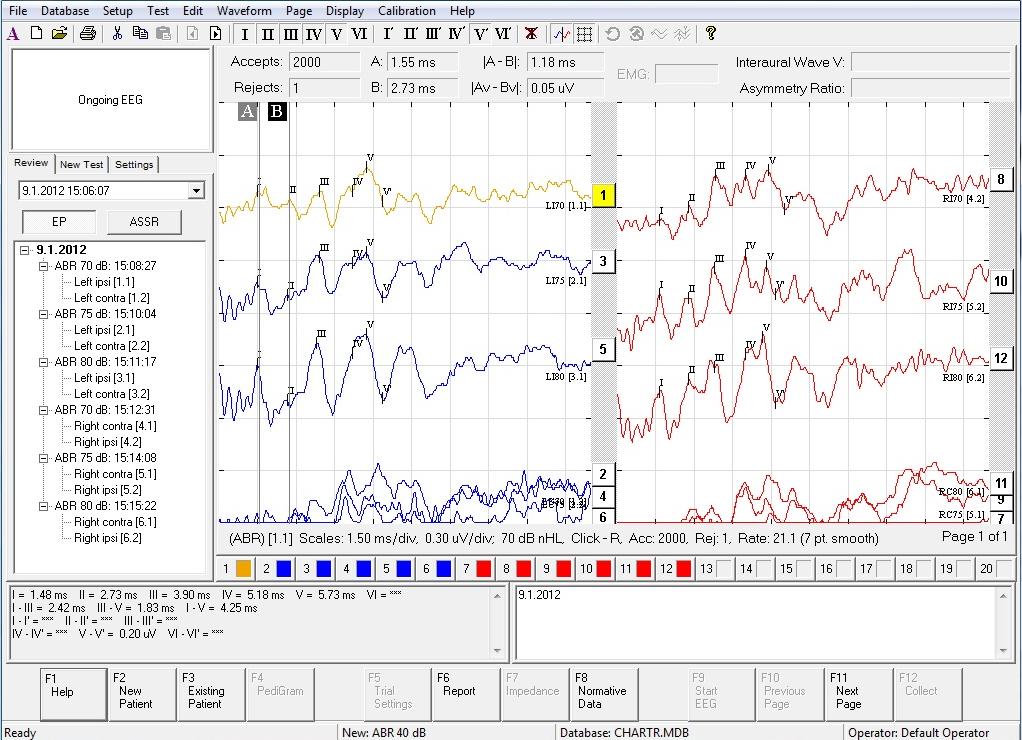1022x740 pixels.
Task: Click the F1 Help button
Action: [x=73, y=694]
